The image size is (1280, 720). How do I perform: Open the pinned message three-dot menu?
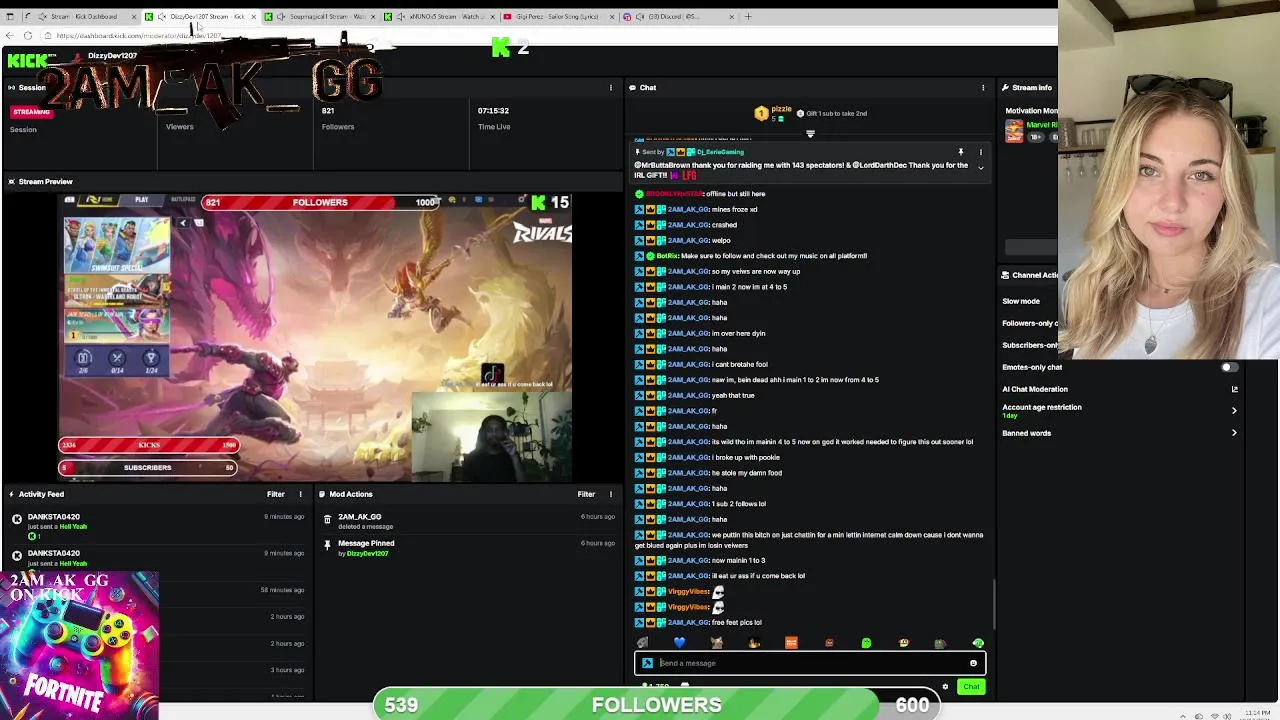click(x=980, y=152)
